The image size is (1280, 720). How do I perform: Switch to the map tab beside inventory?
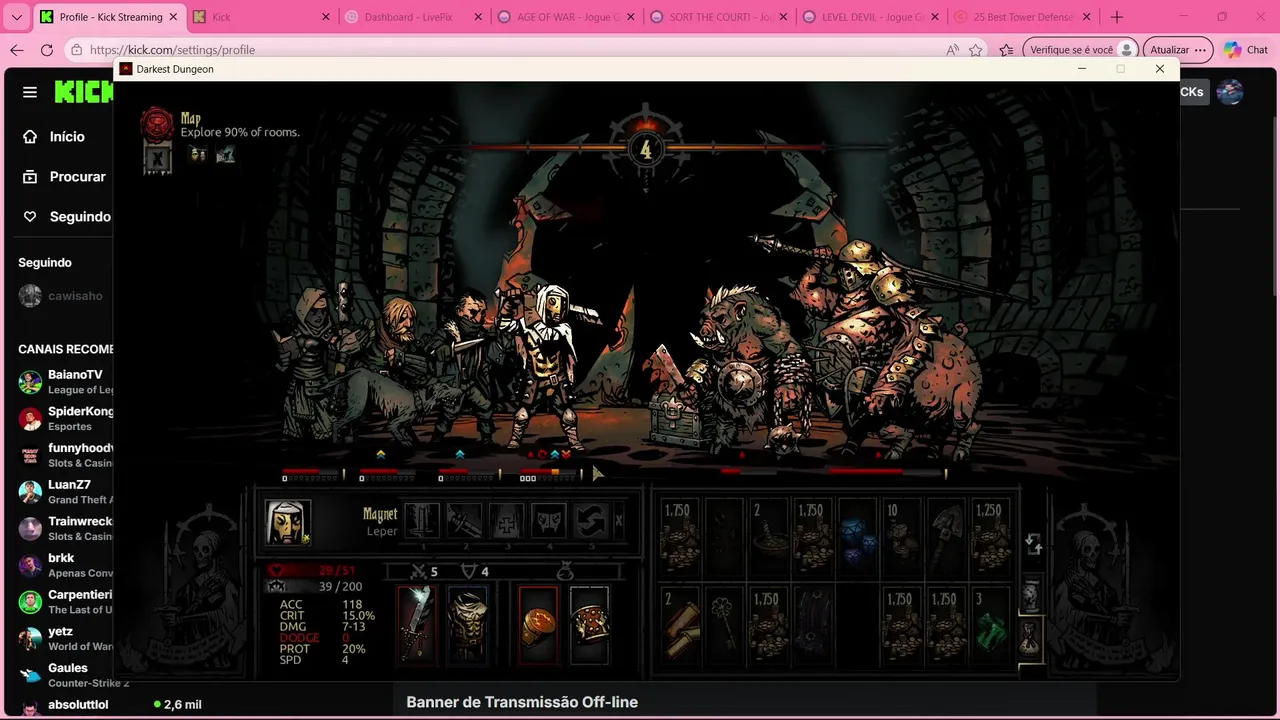1031,596
